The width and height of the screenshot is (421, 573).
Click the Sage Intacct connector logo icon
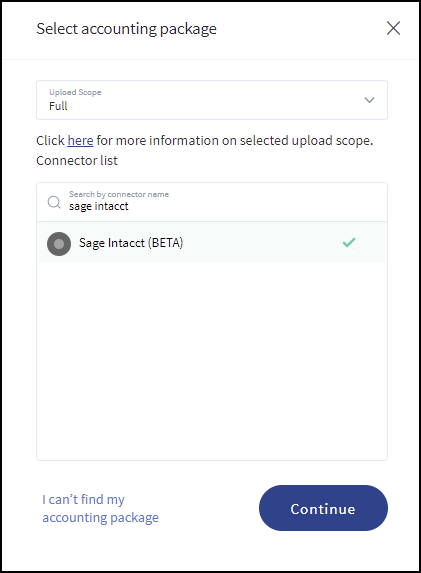coord(59,244)
